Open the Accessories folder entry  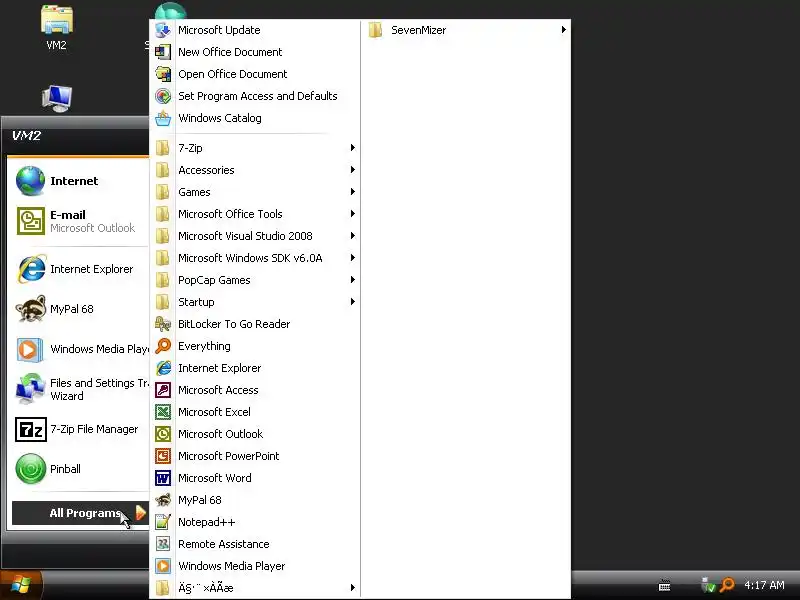pos(255,170)
